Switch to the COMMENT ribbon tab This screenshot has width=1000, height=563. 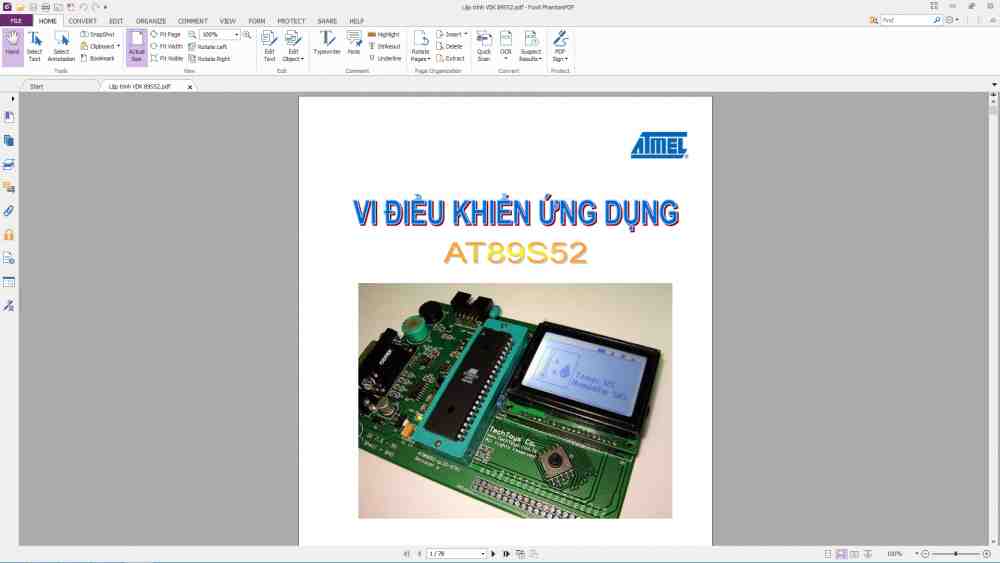coord(193,21)
